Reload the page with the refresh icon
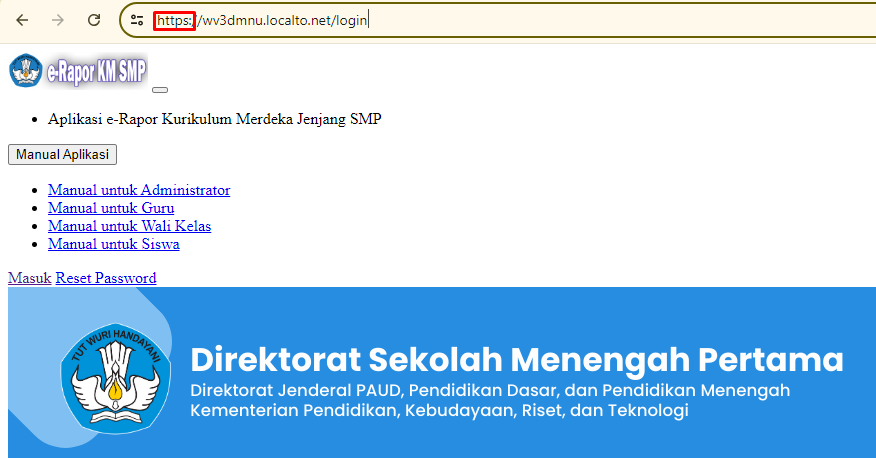Image resolution: width=876 pixels, height=458 pixels. [x=94, y=21]
